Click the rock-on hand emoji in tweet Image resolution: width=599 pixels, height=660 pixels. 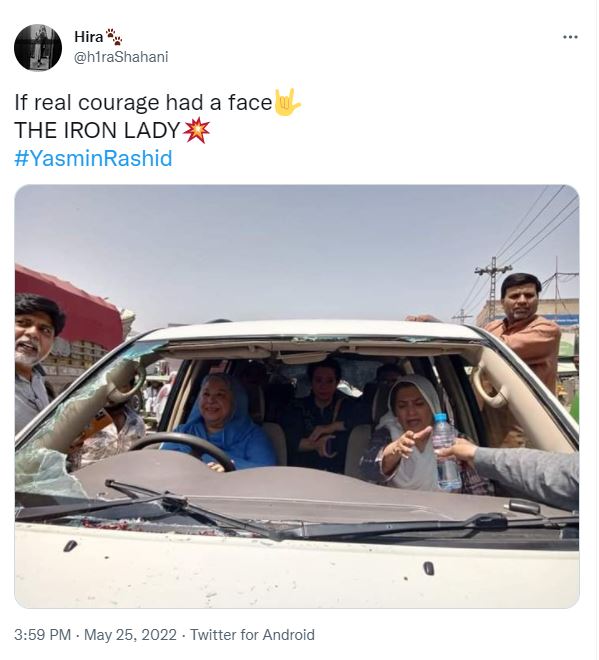tap(287, 102)
